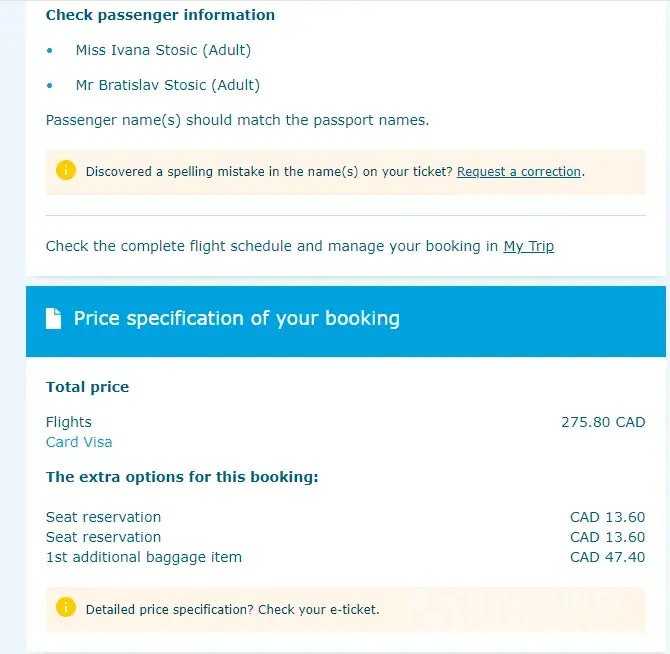
Task: Select passenger Miss Ivana Stosic (Adult)
Action: pyautogui.click(x=163, y=50)
